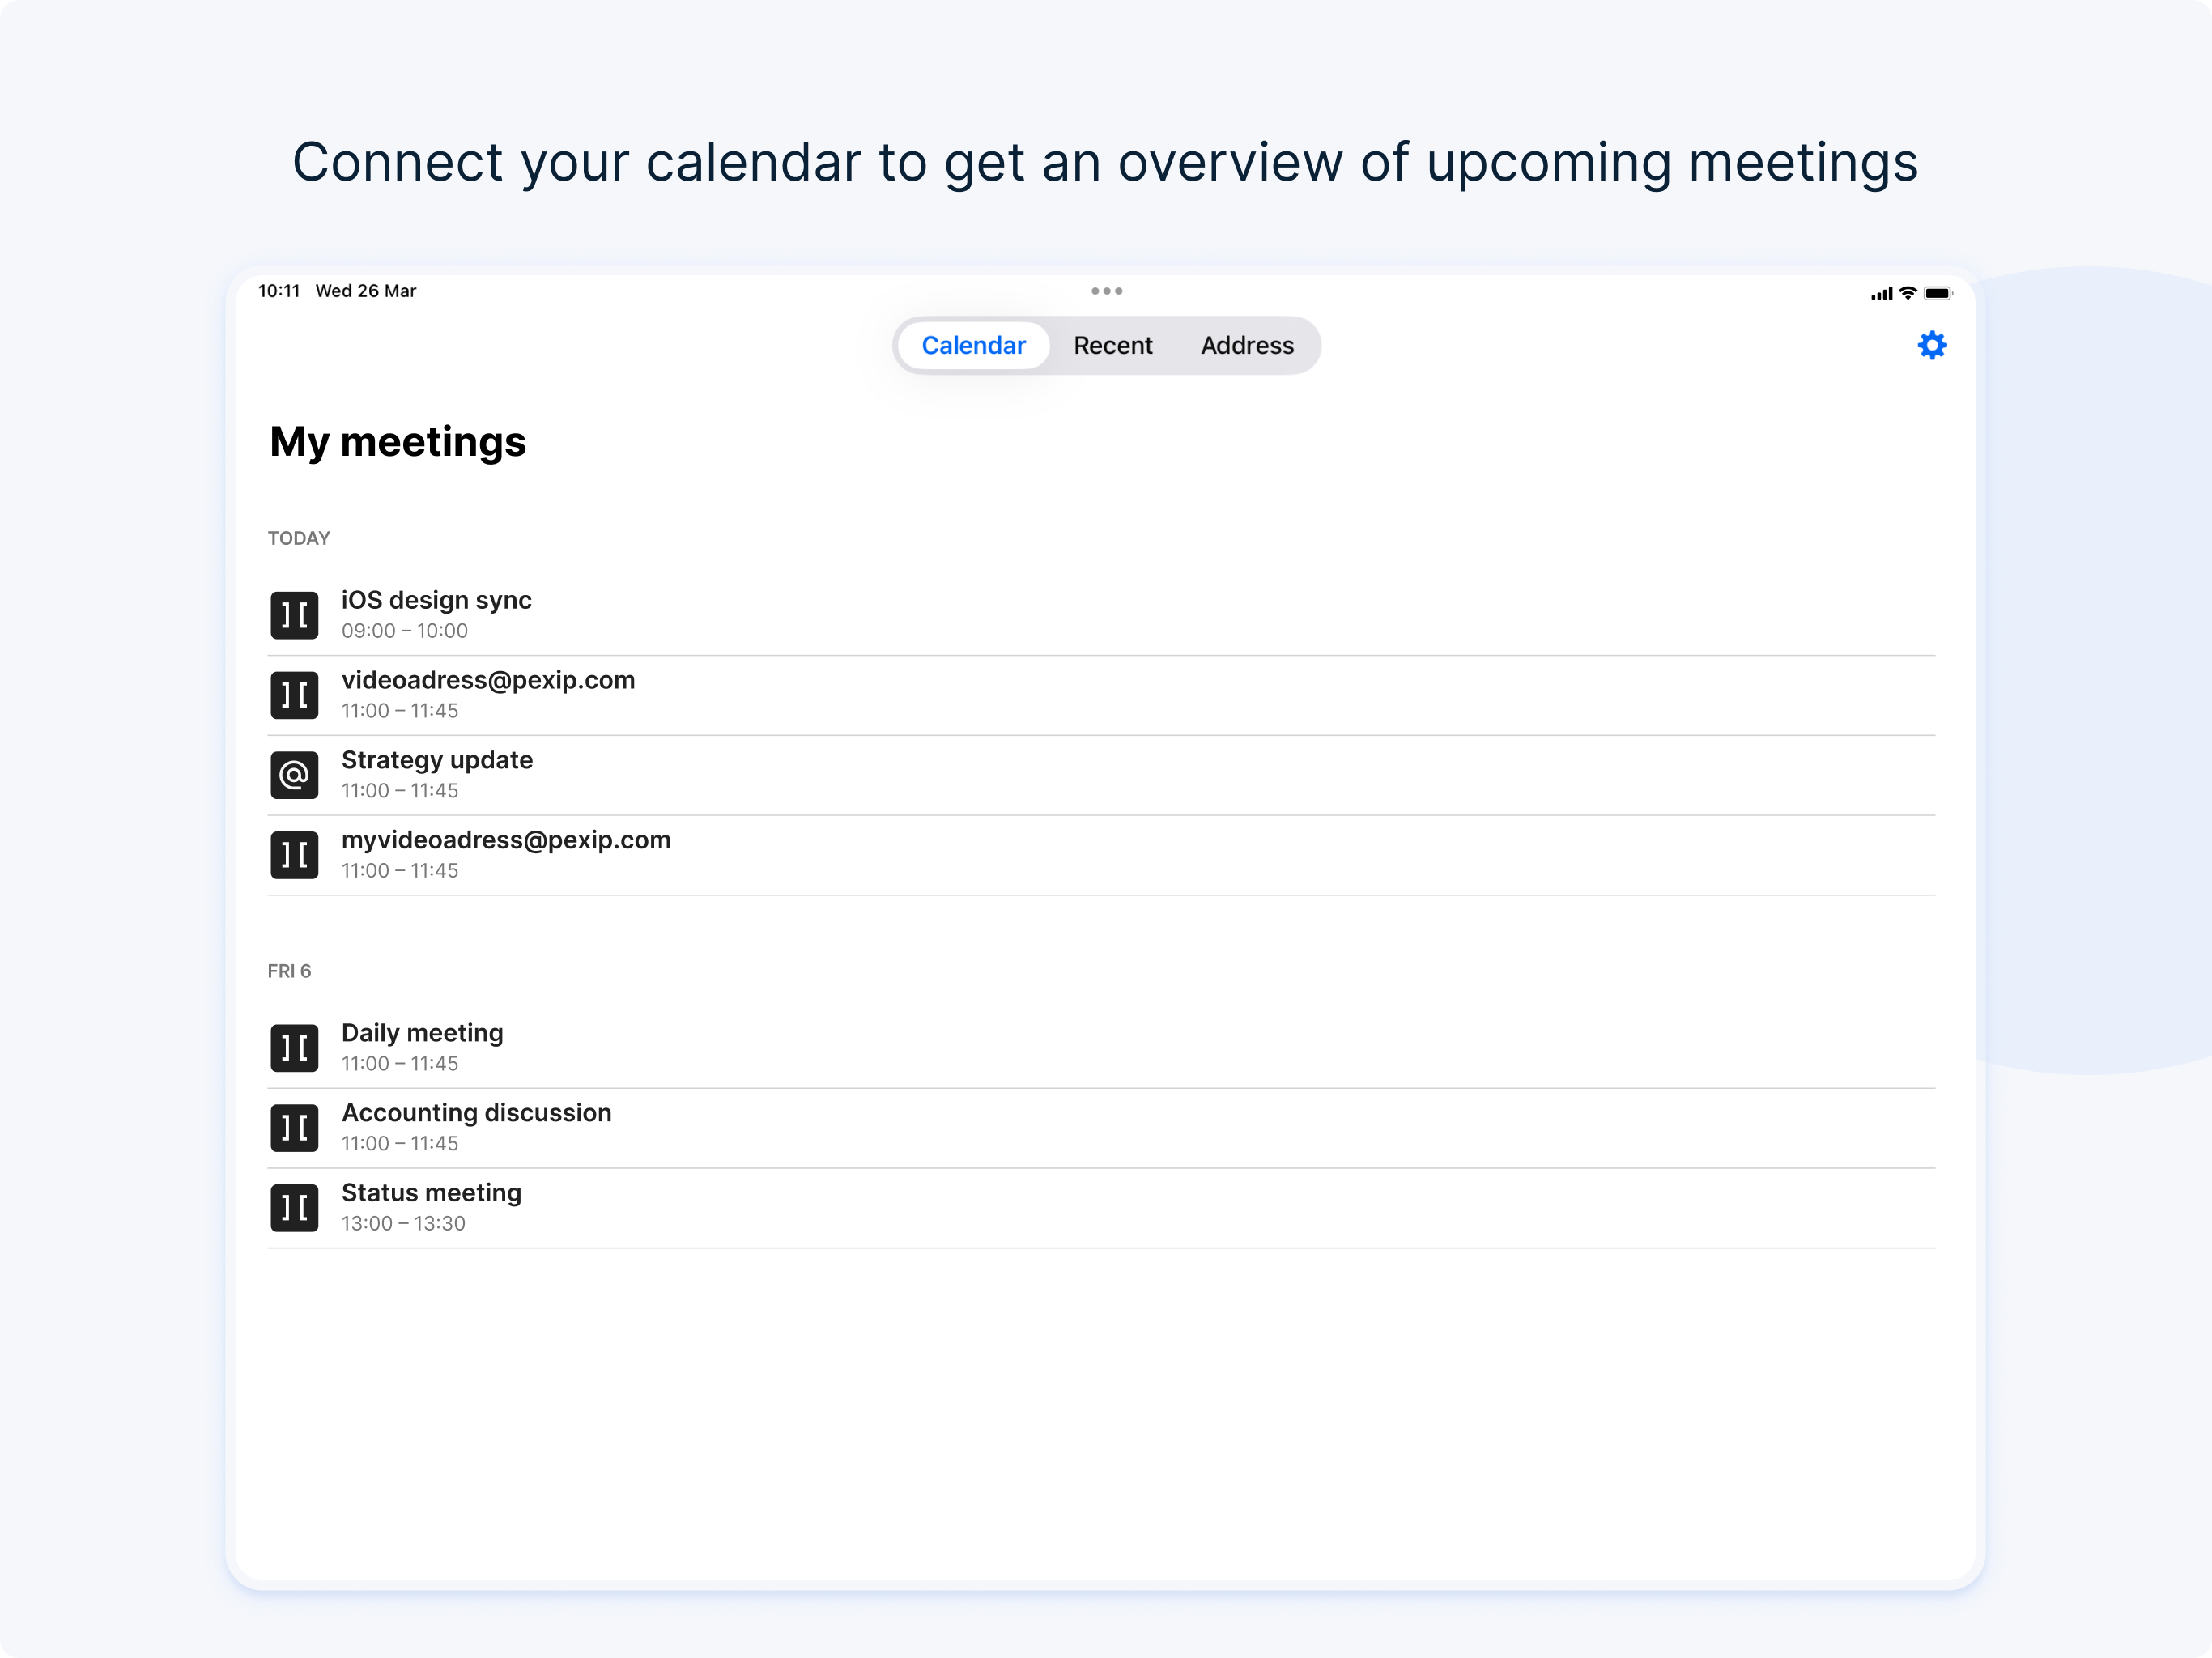The height and width of the screenshot is (1658, 2212).
Task: Open settings with the gear icon
Action: click(1931, 345)
